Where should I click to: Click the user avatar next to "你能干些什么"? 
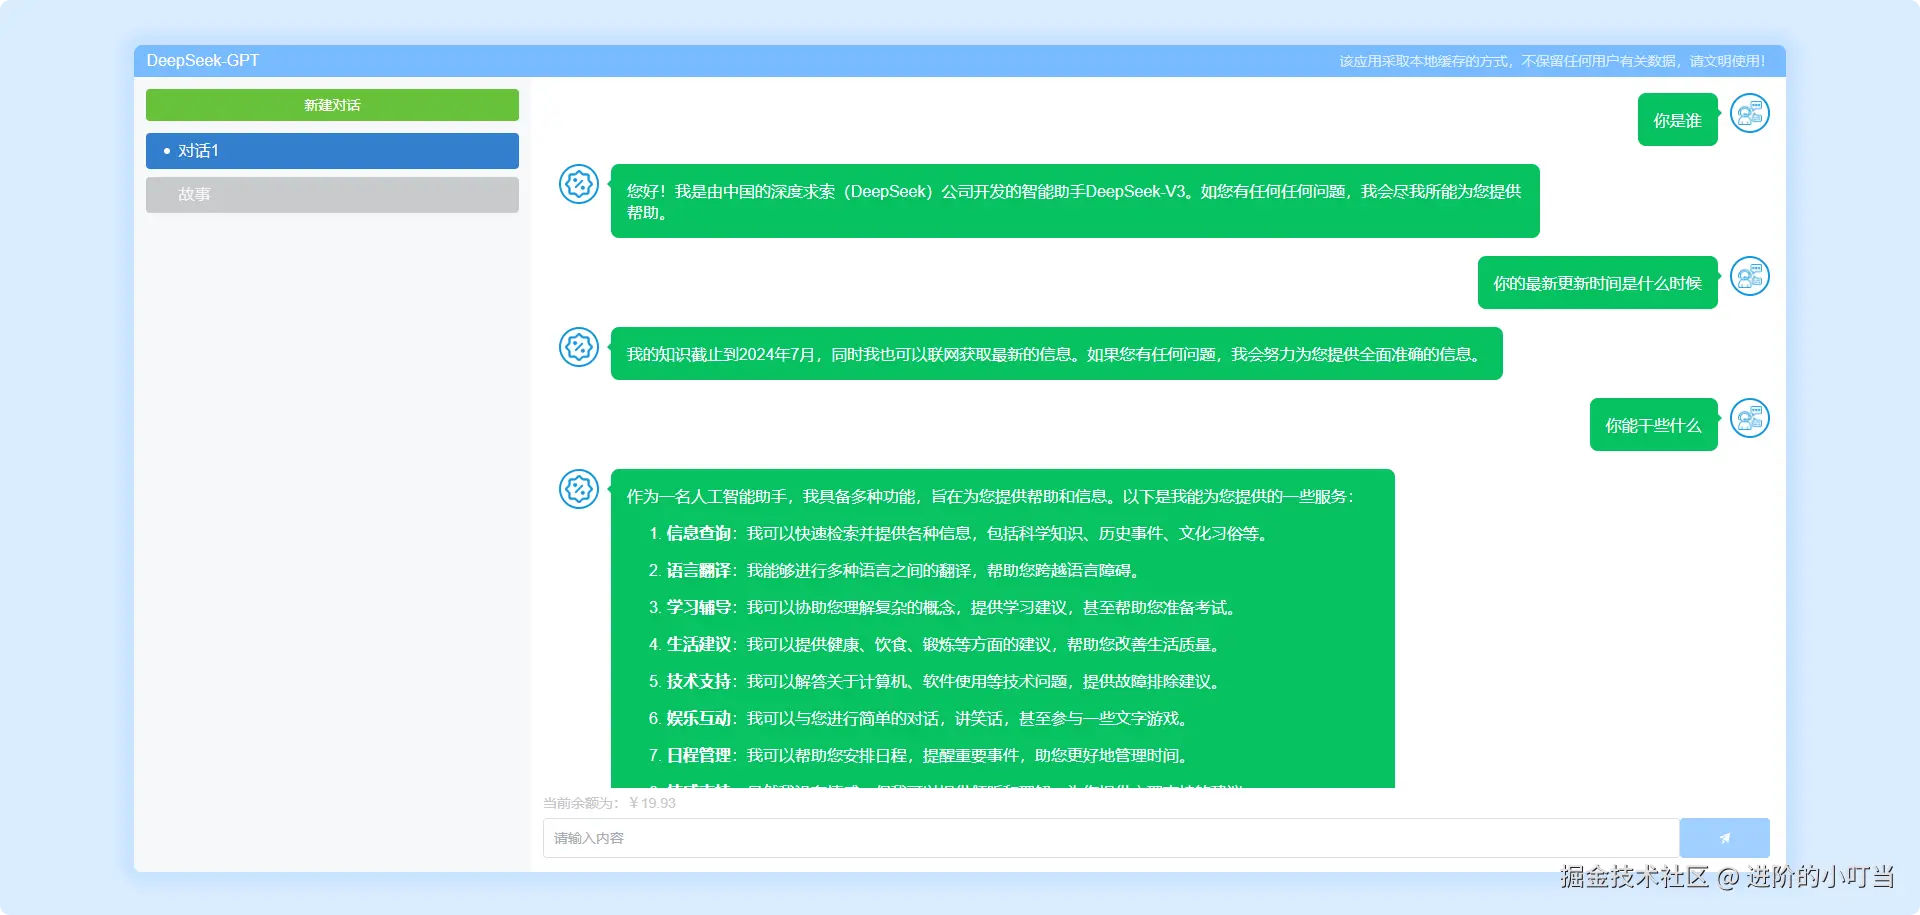[1750, 419]
